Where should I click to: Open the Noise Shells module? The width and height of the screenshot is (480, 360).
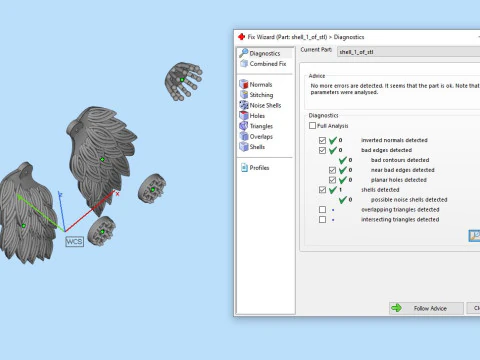pyautogui.click(x=265, y=105)
